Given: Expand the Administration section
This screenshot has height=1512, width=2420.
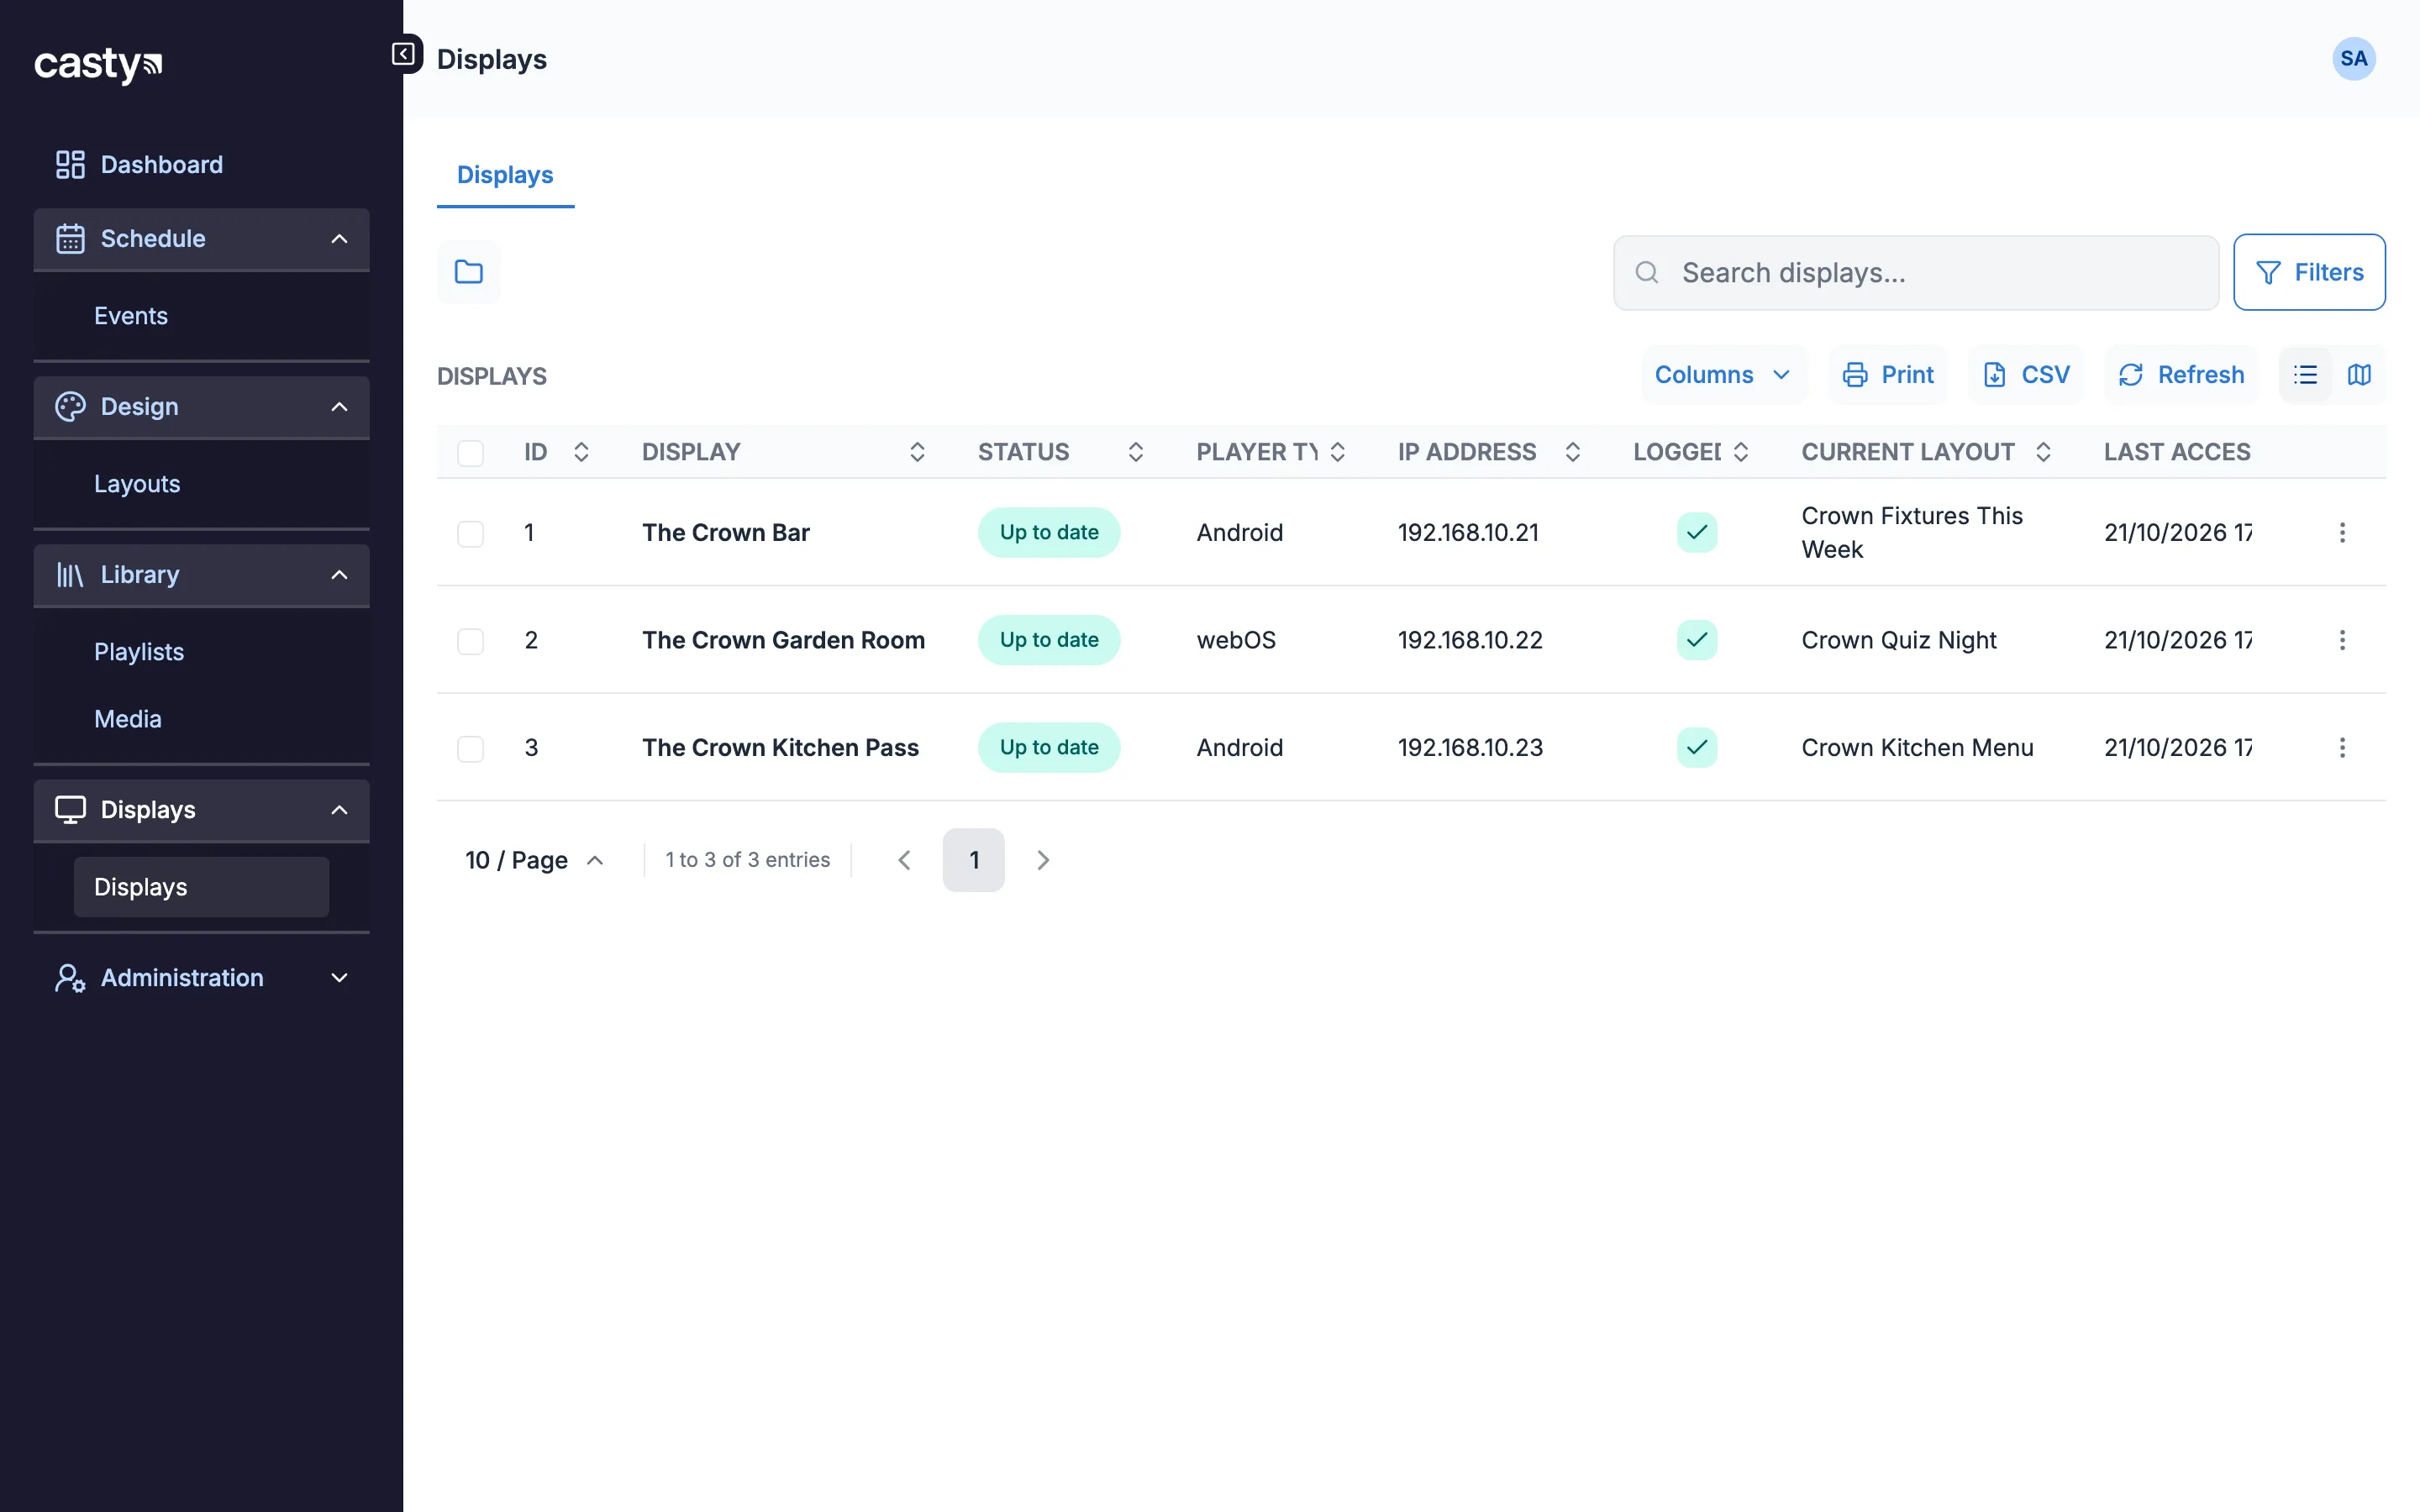Looking at the screenshot, I should point(201,978).
